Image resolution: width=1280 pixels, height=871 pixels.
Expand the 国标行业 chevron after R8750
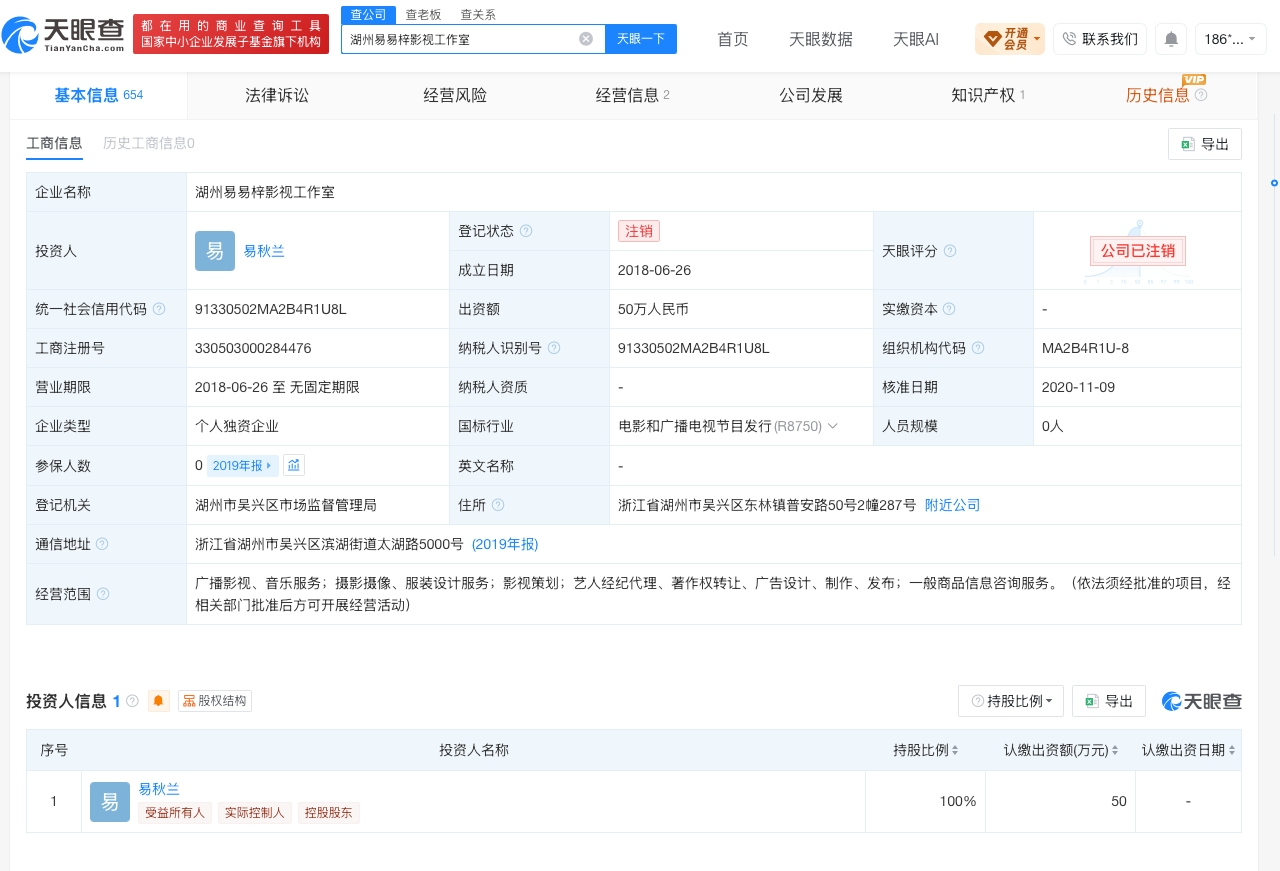(833, 426)
